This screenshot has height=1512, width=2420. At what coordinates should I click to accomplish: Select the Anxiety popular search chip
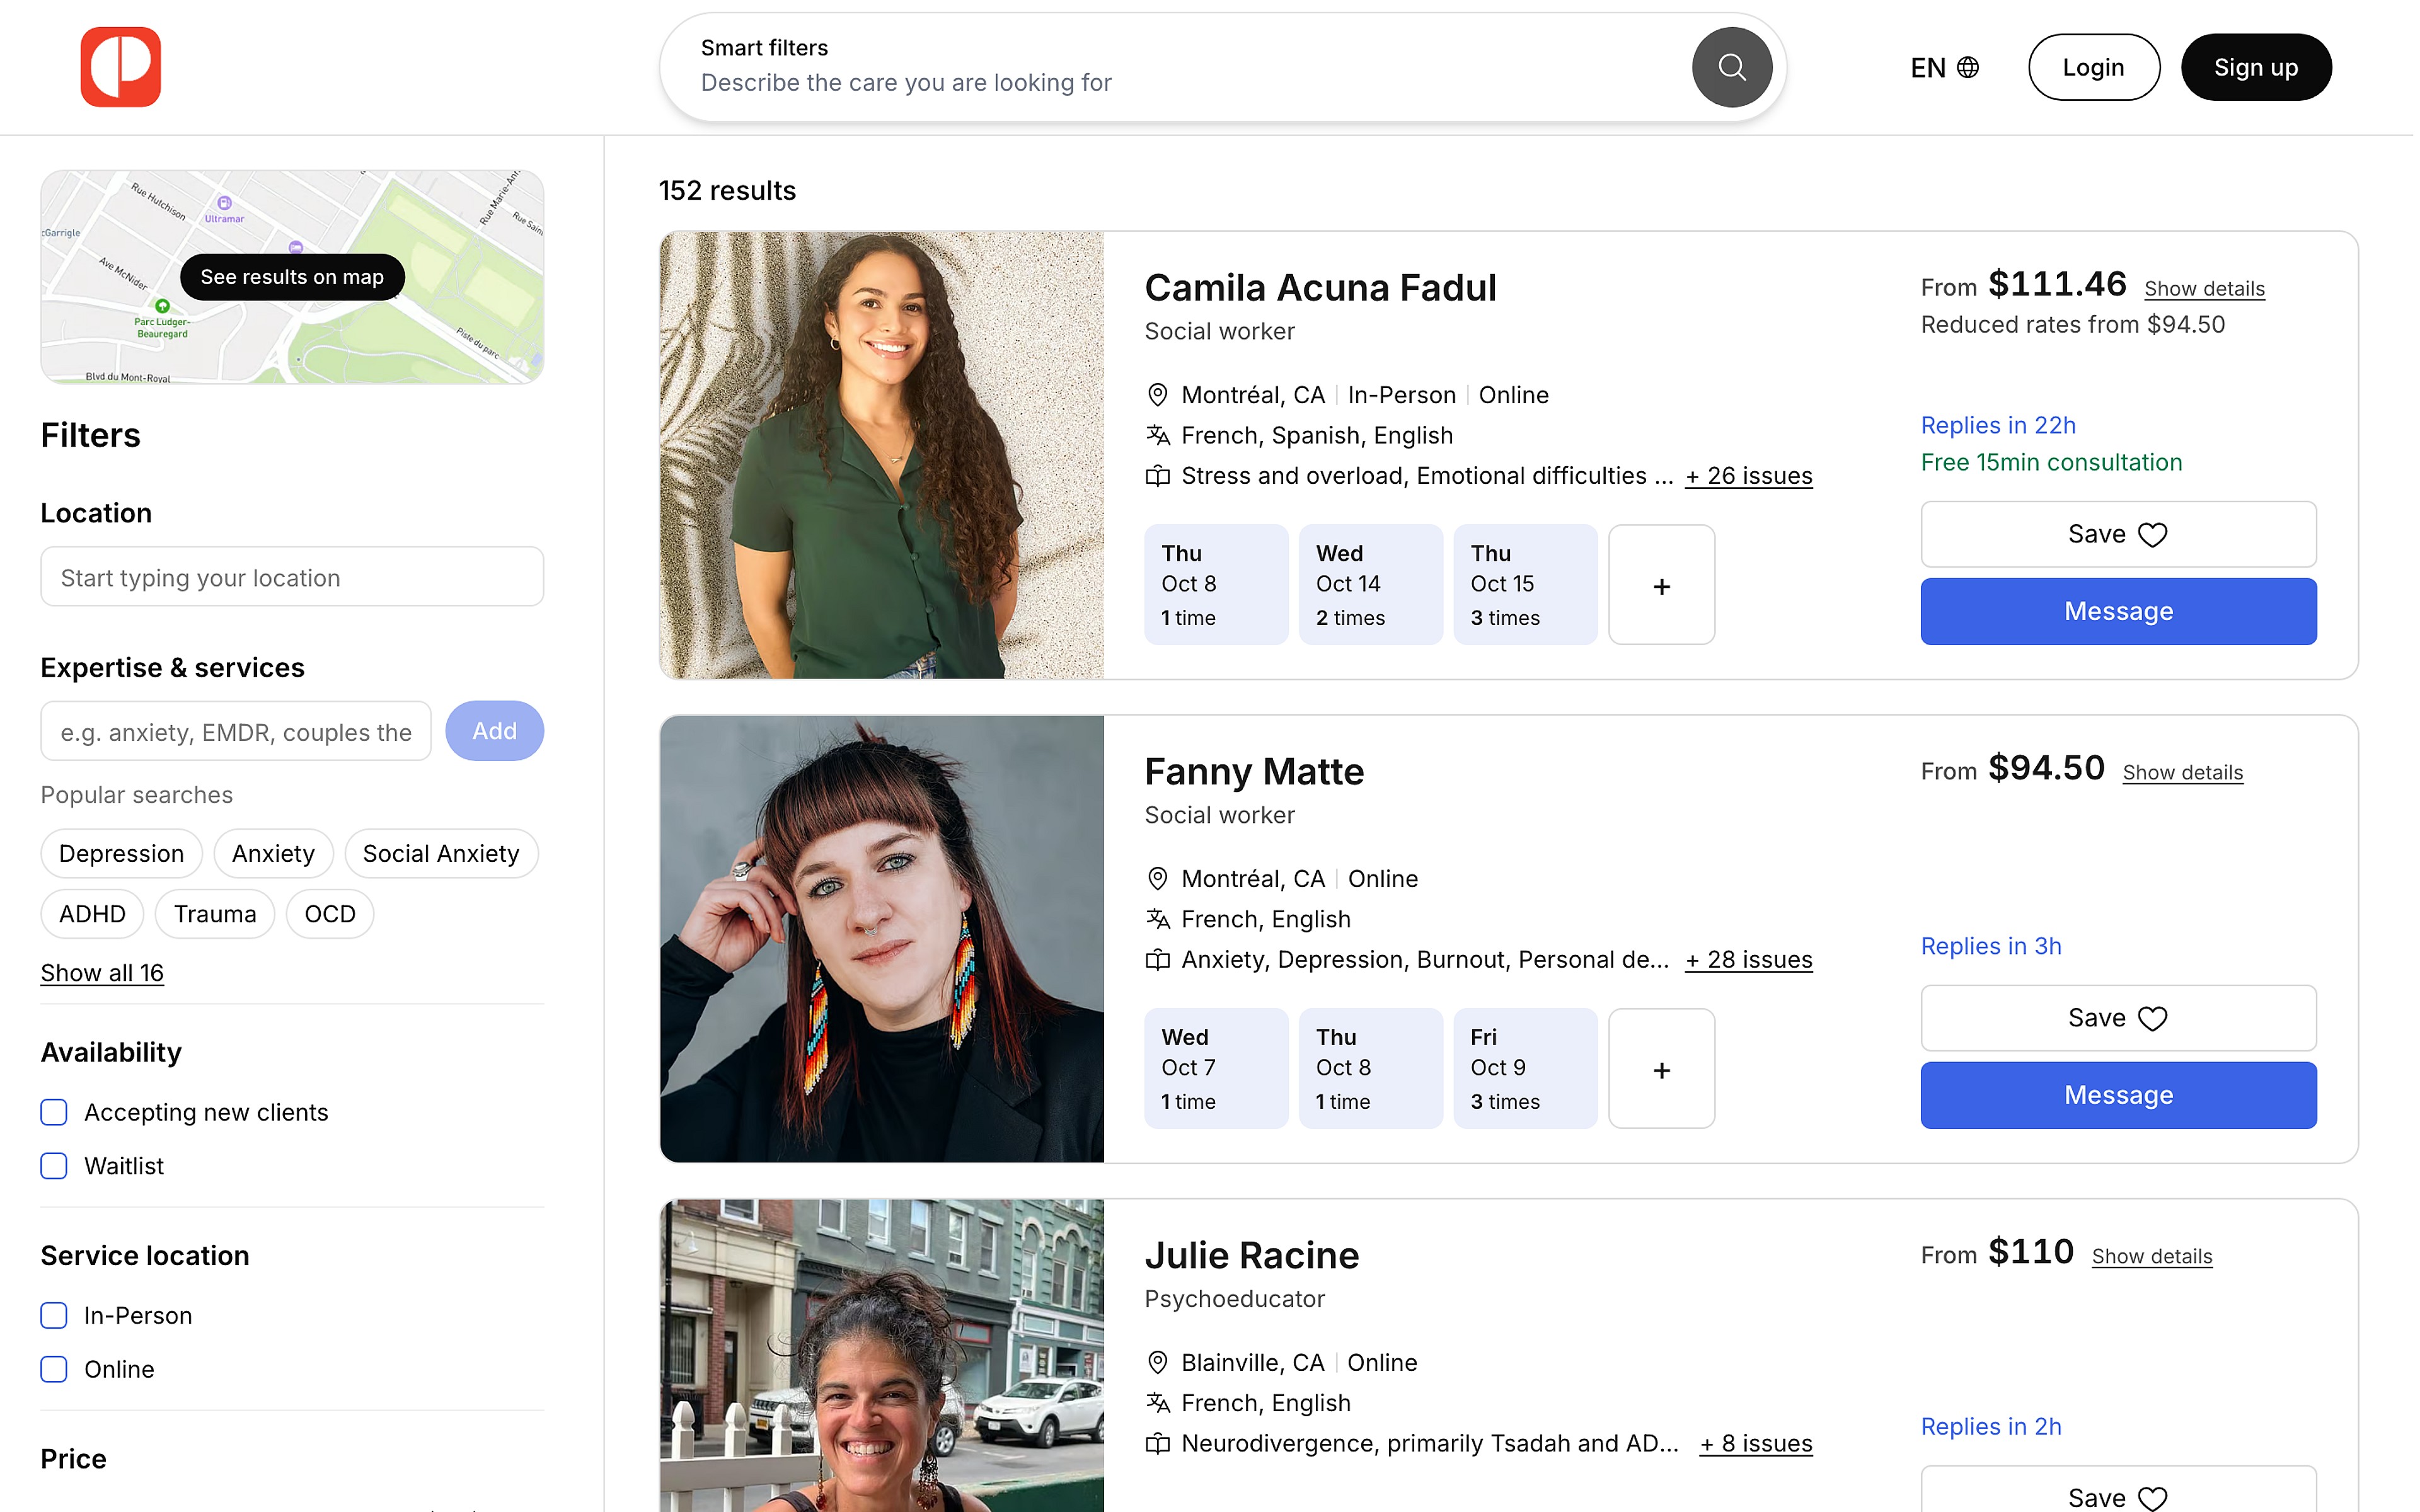coord(274,855)
